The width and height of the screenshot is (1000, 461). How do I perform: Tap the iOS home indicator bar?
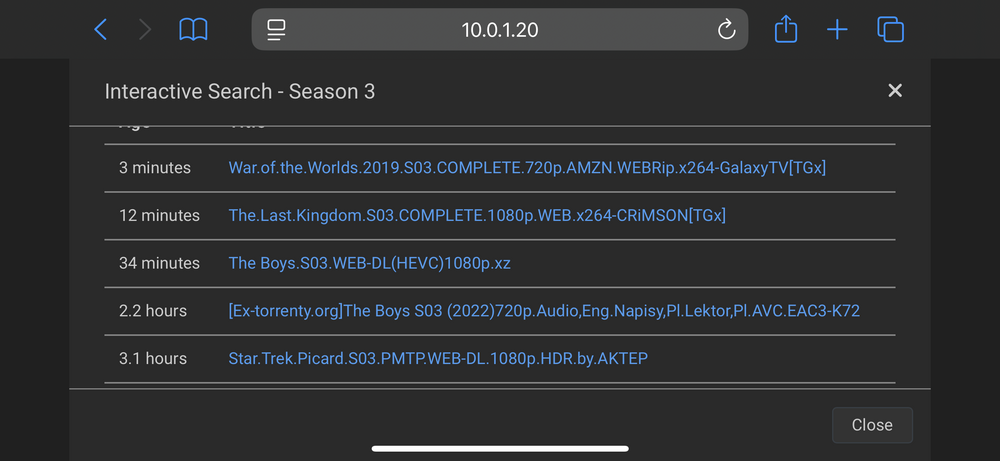500,449
